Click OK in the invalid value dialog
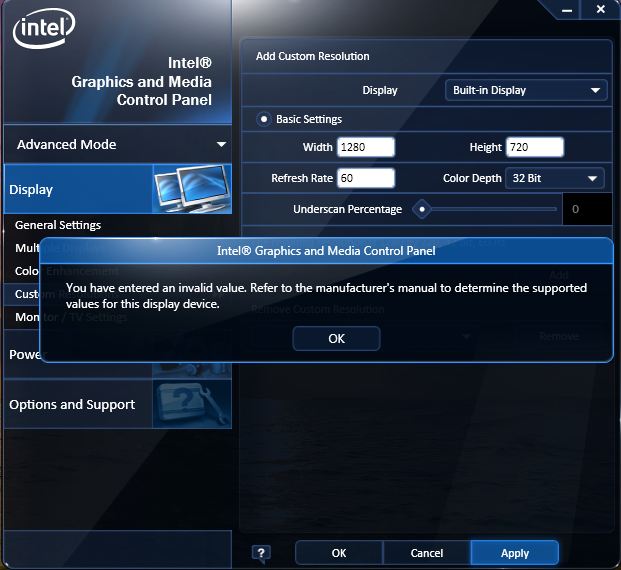The height and width of the screenshot is (570, 621). (x=336, y=338)
